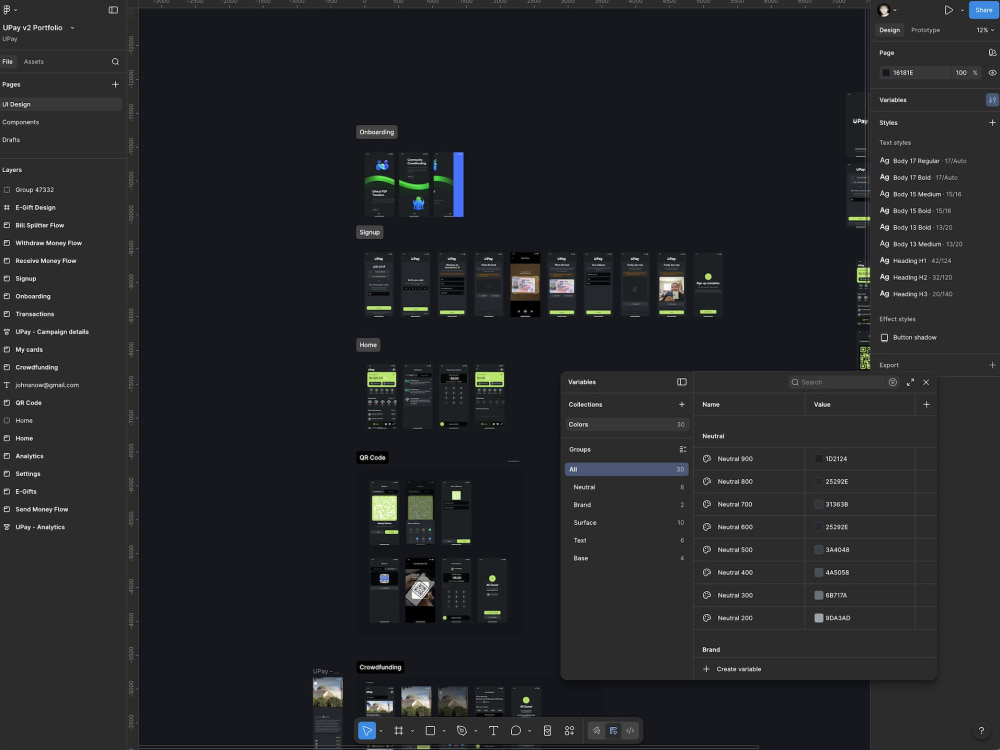Select the Move tool in bottom toolbar

pyautogui.click(x=367, y=731)
